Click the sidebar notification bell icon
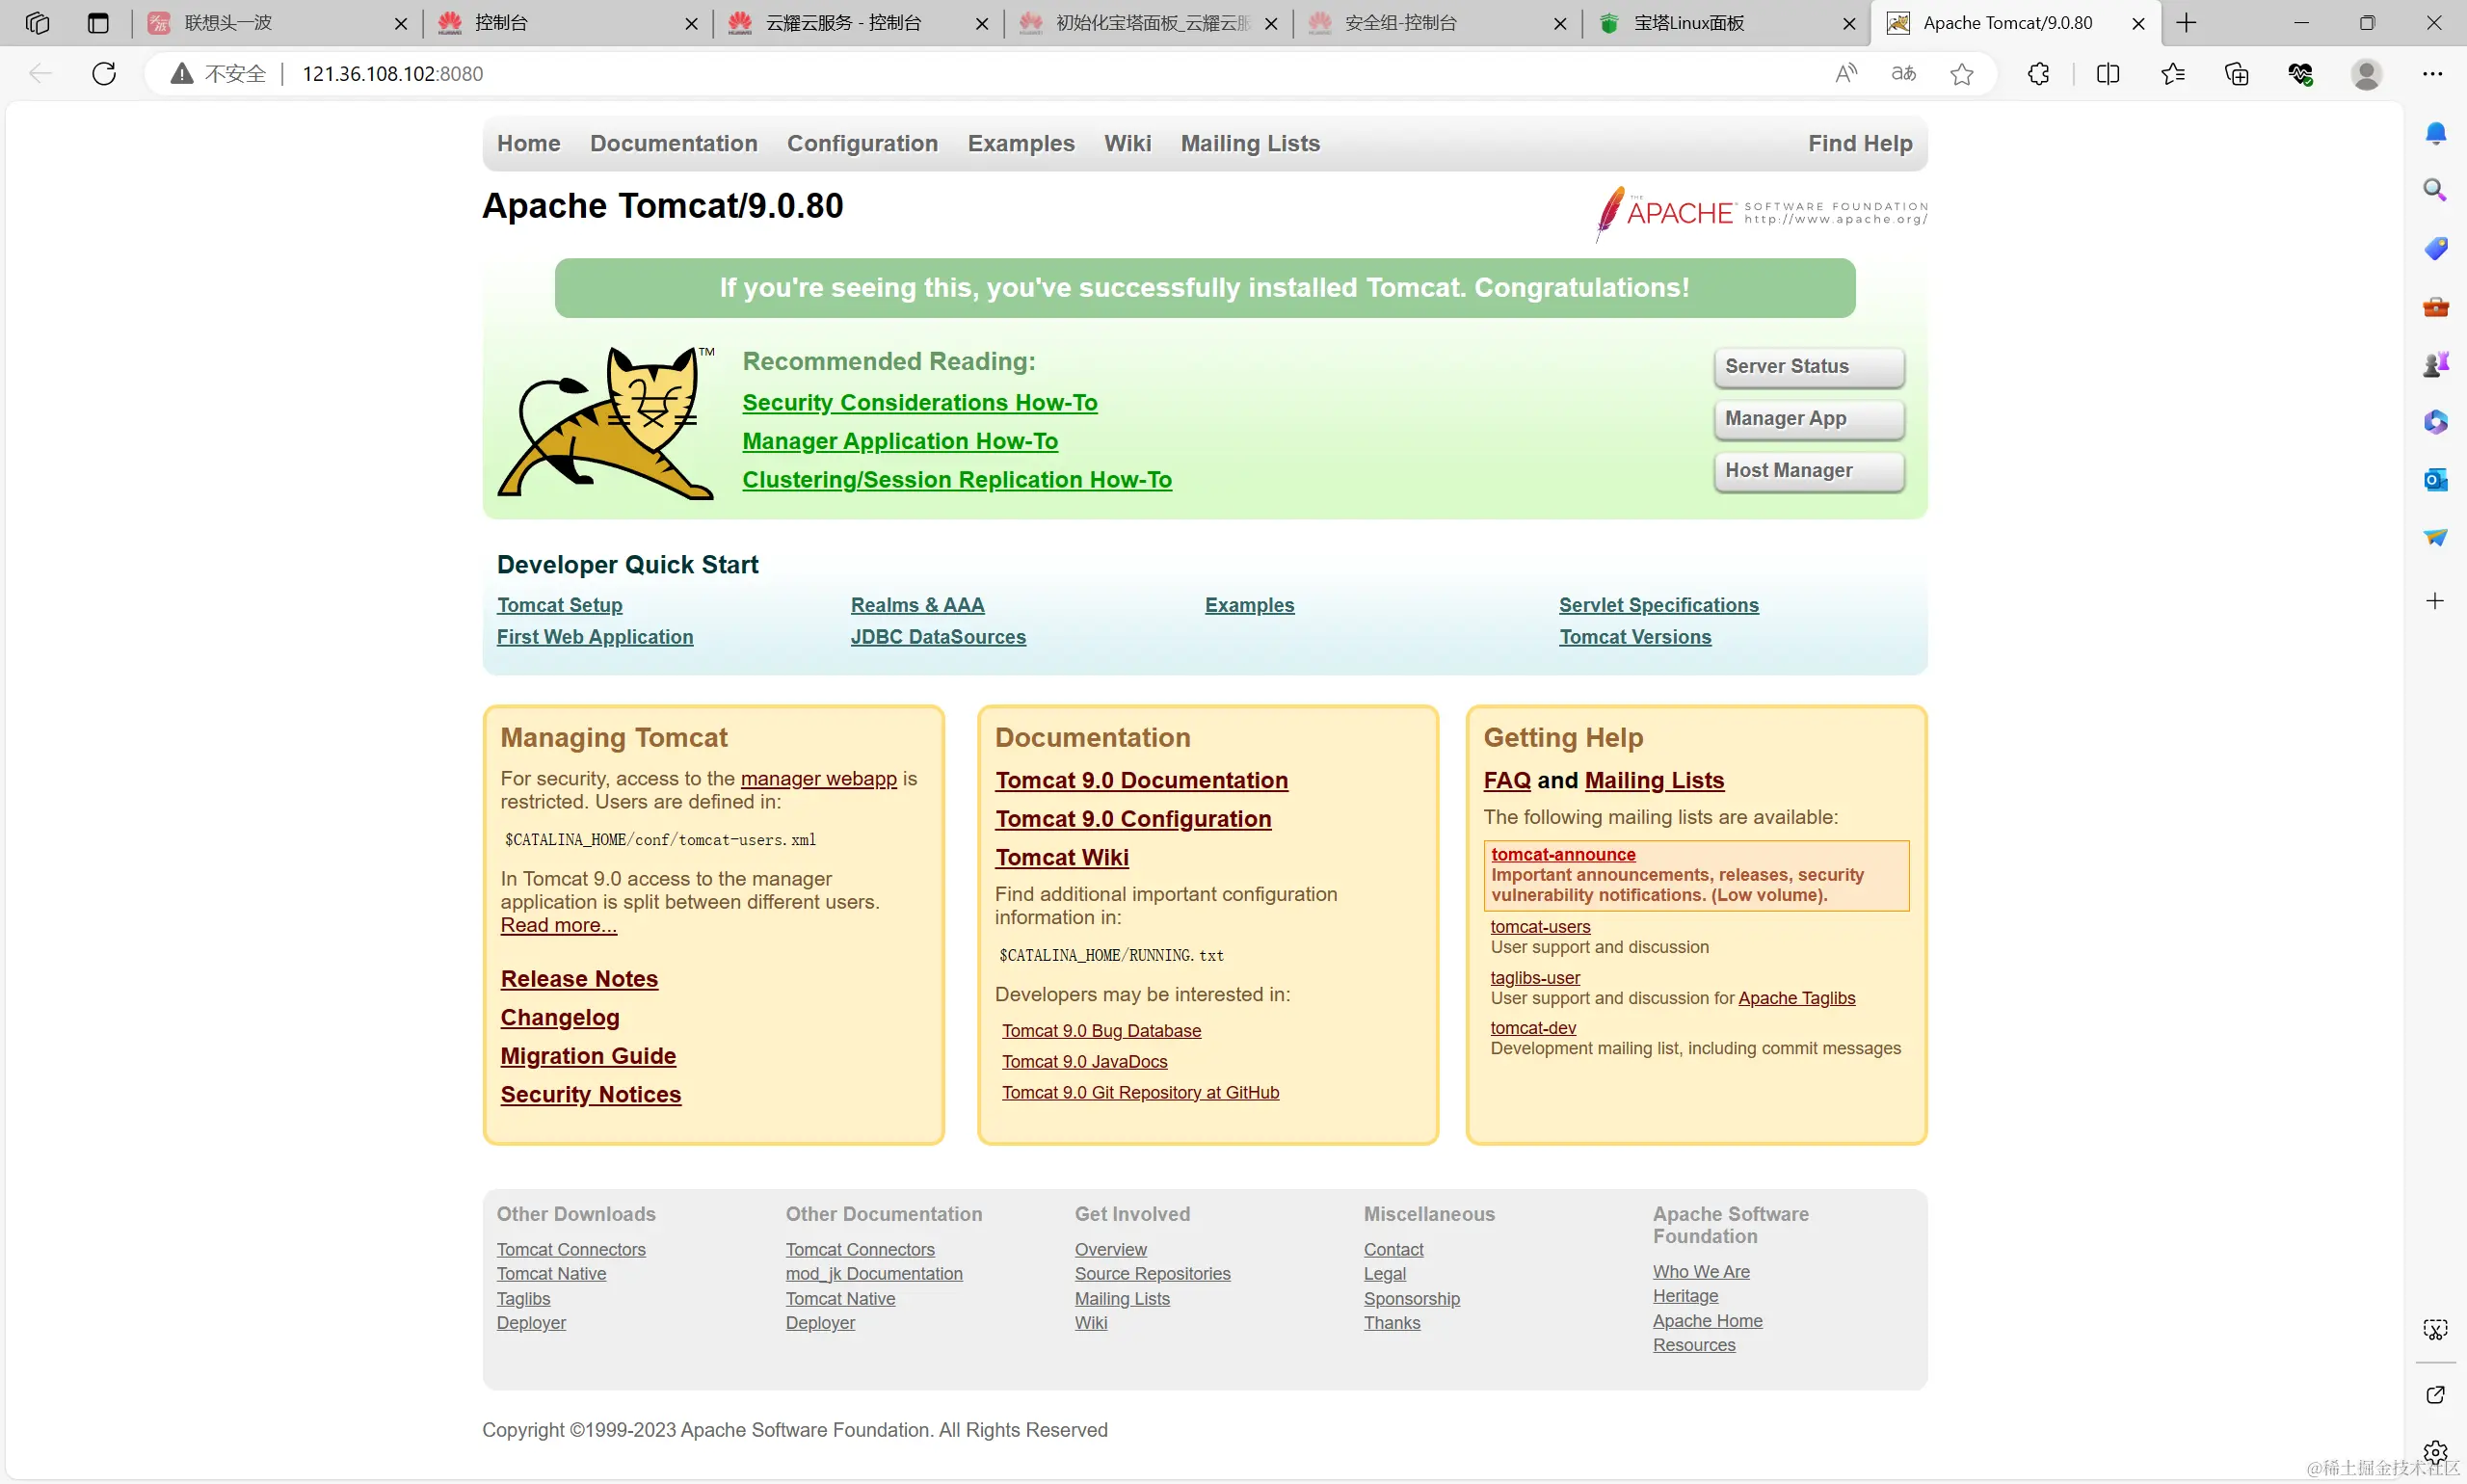This screenshot has width=2467, height=1484. point(2435,133)
